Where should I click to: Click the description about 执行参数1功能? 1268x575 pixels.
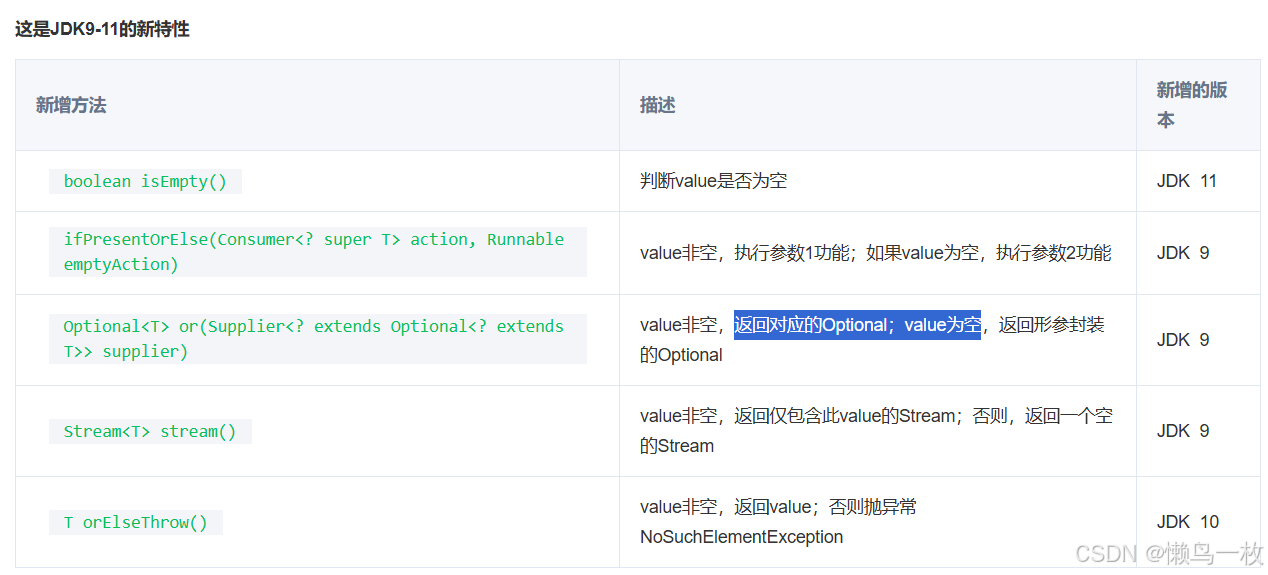(x=875, y=253)
